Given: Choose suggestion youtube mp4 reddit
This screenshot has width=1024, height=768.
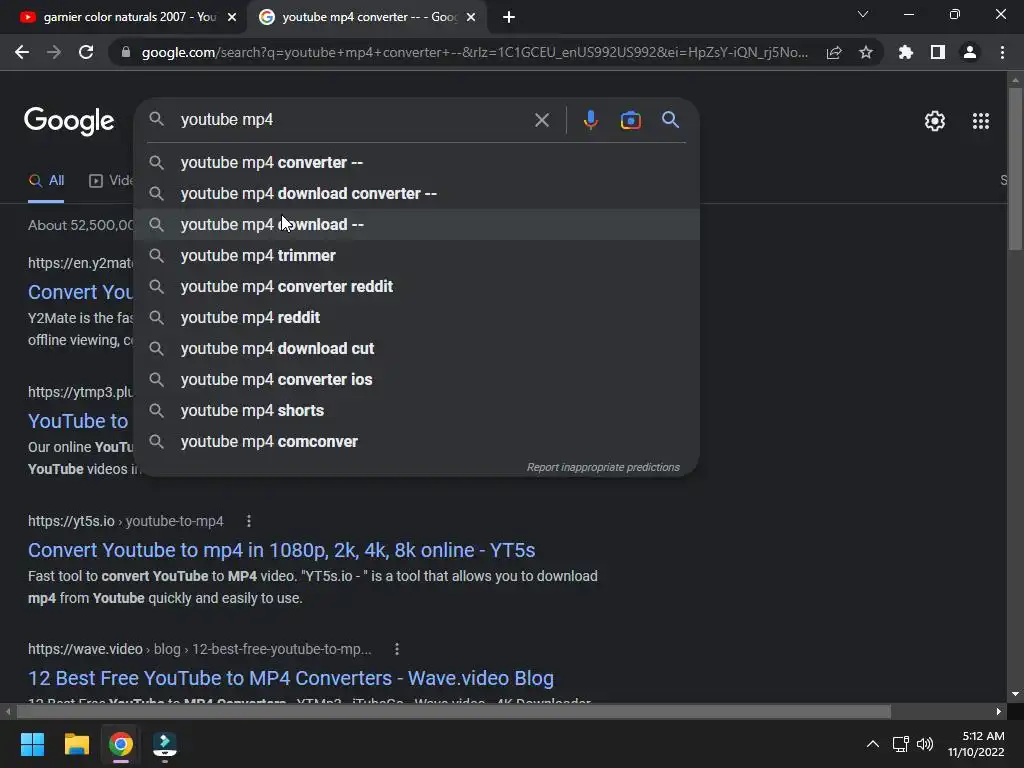Looking at the screenshot, I should pyautogui.click(x=417, y=317).
